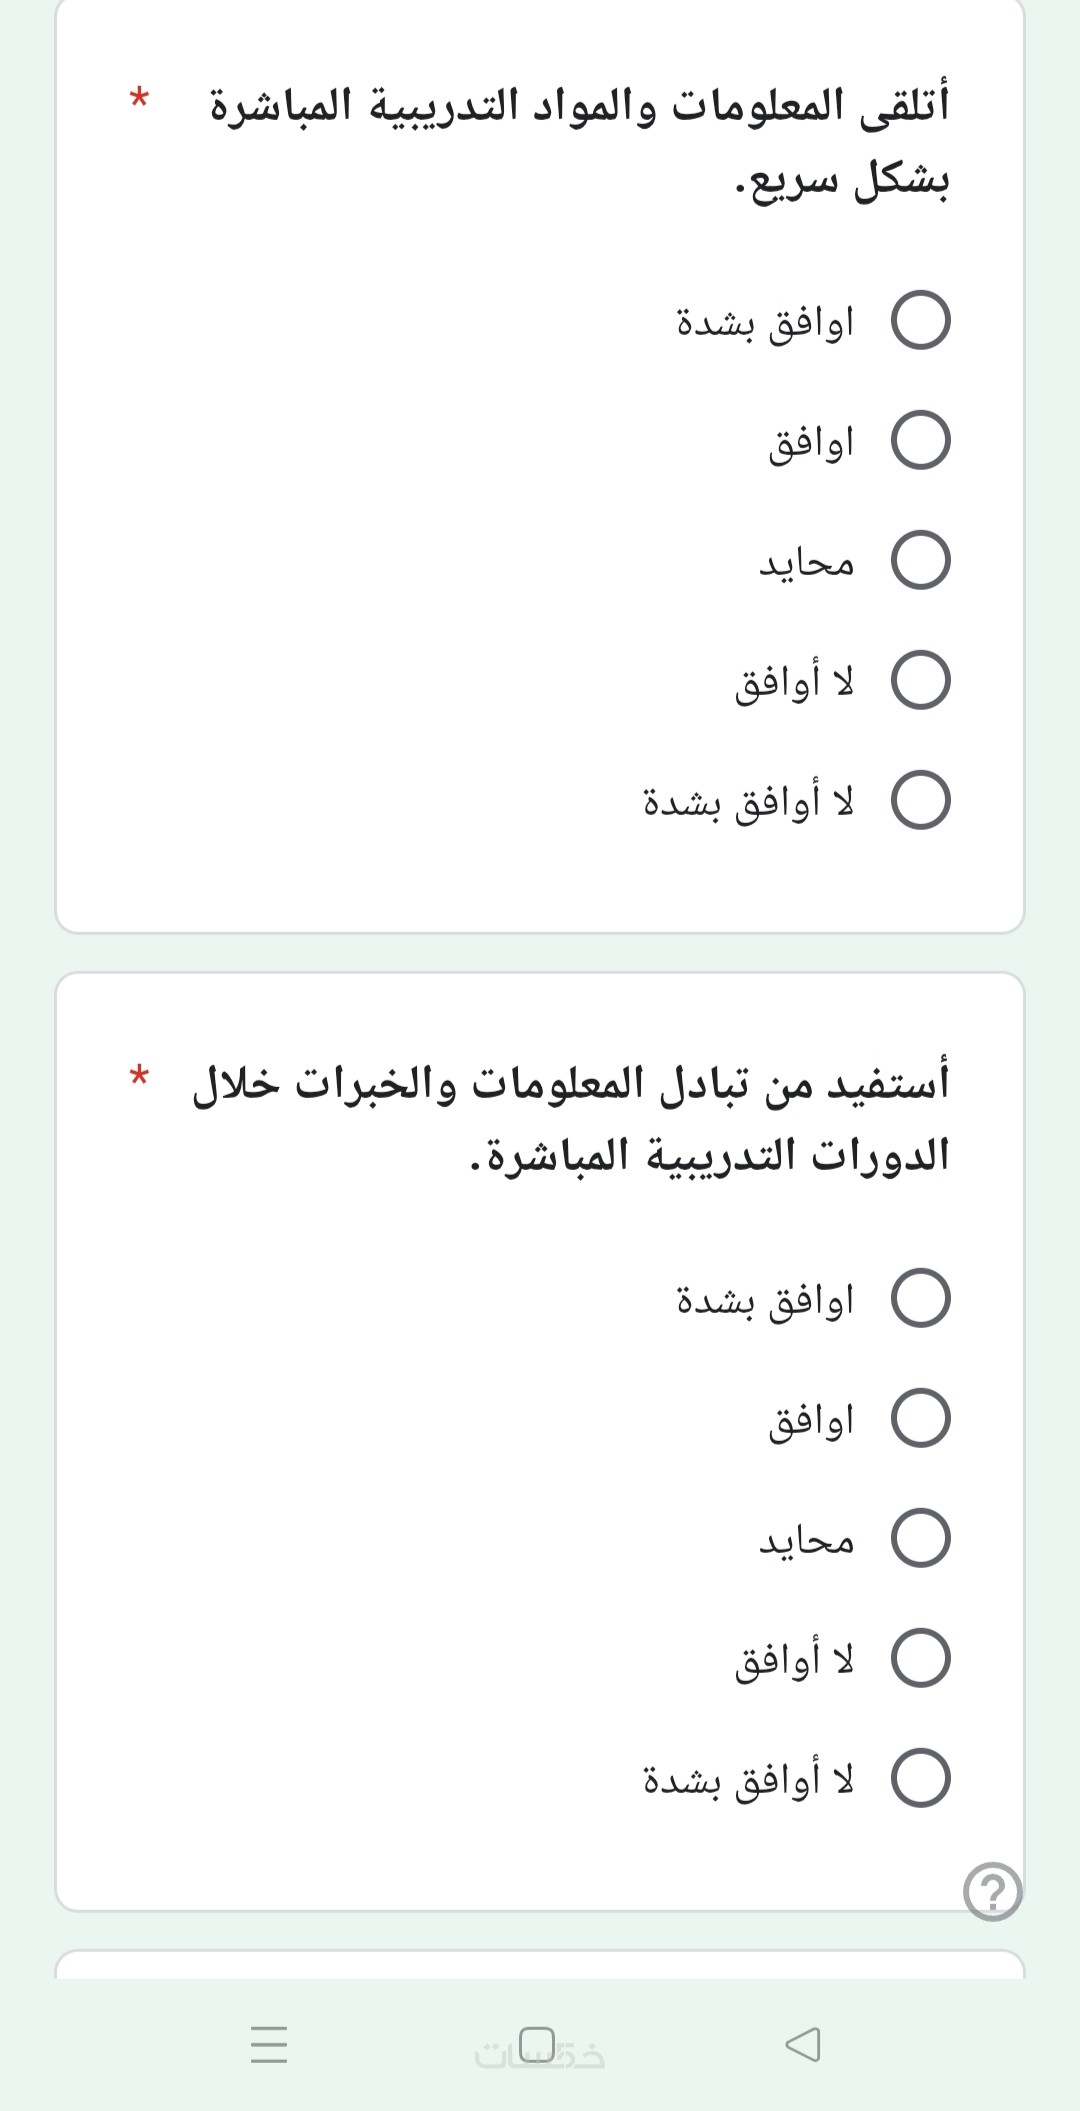Viewport: 1080px width, 2111px height.
Task: Choose 'محايد' in the first question
Action: click(x=920, y=561)
